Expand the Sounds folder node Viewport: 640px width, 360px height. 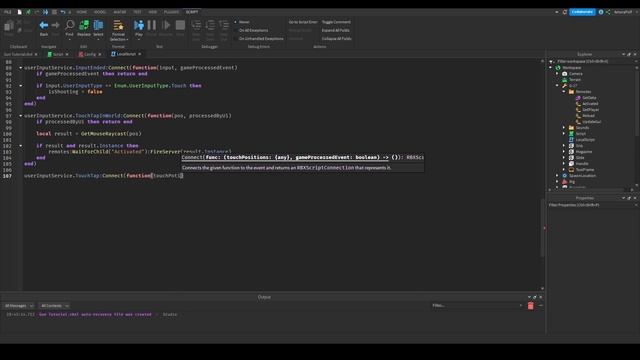(x=564, y=128)
